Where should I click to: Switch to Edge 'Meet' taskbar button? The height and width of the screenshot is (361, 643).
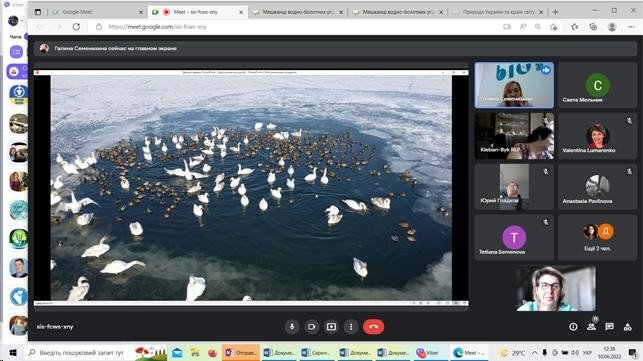point(469,352)
